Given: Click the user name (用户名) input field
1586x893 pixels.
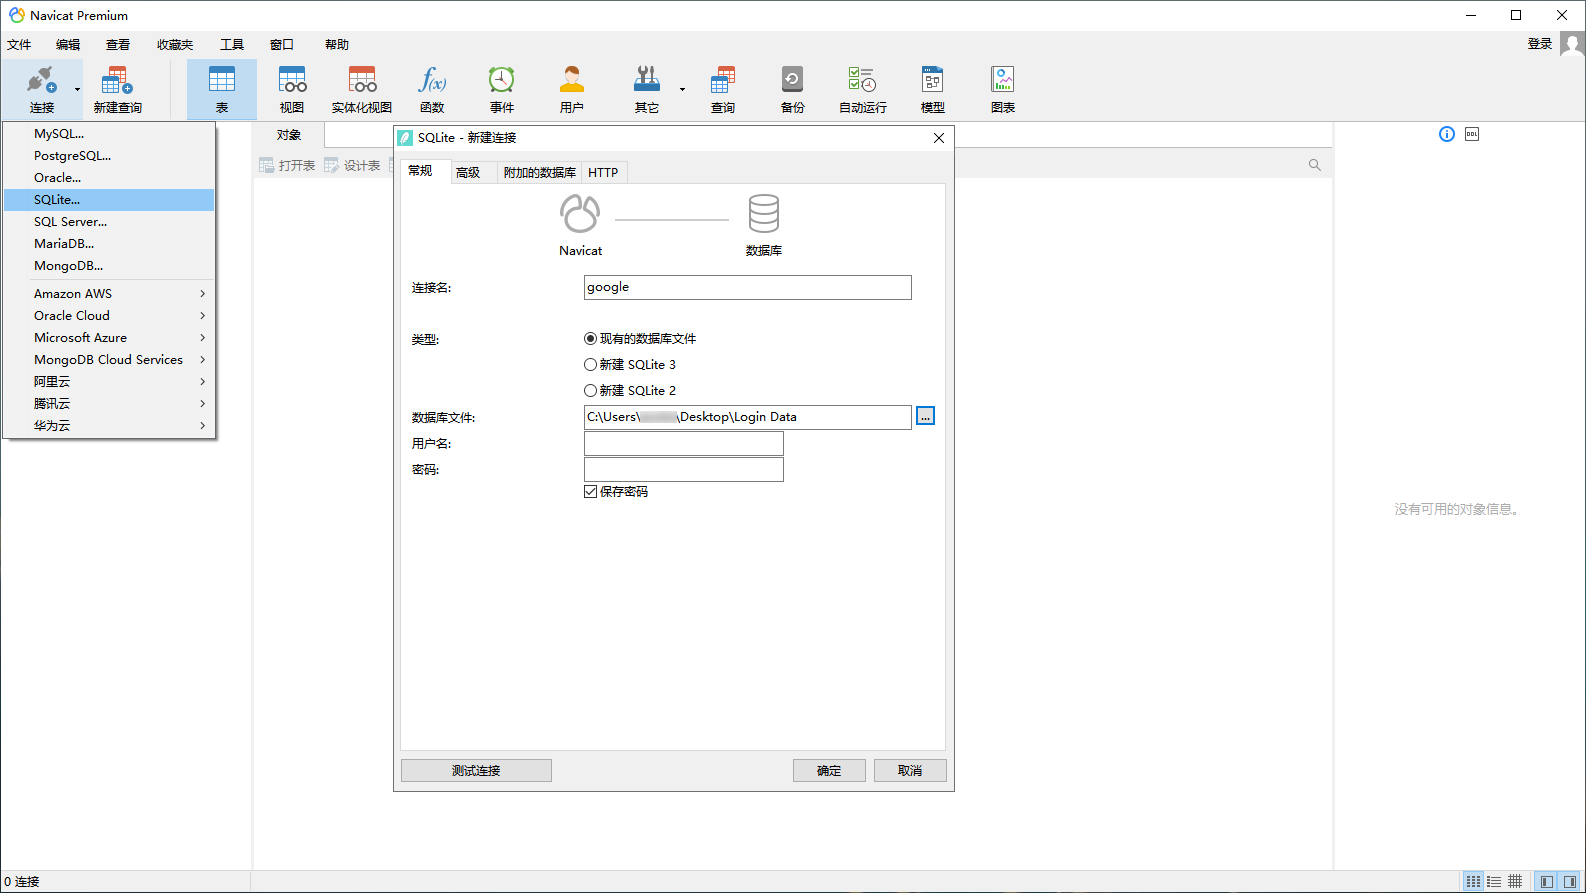Looking at the screenshot, I should click(684, 444).
